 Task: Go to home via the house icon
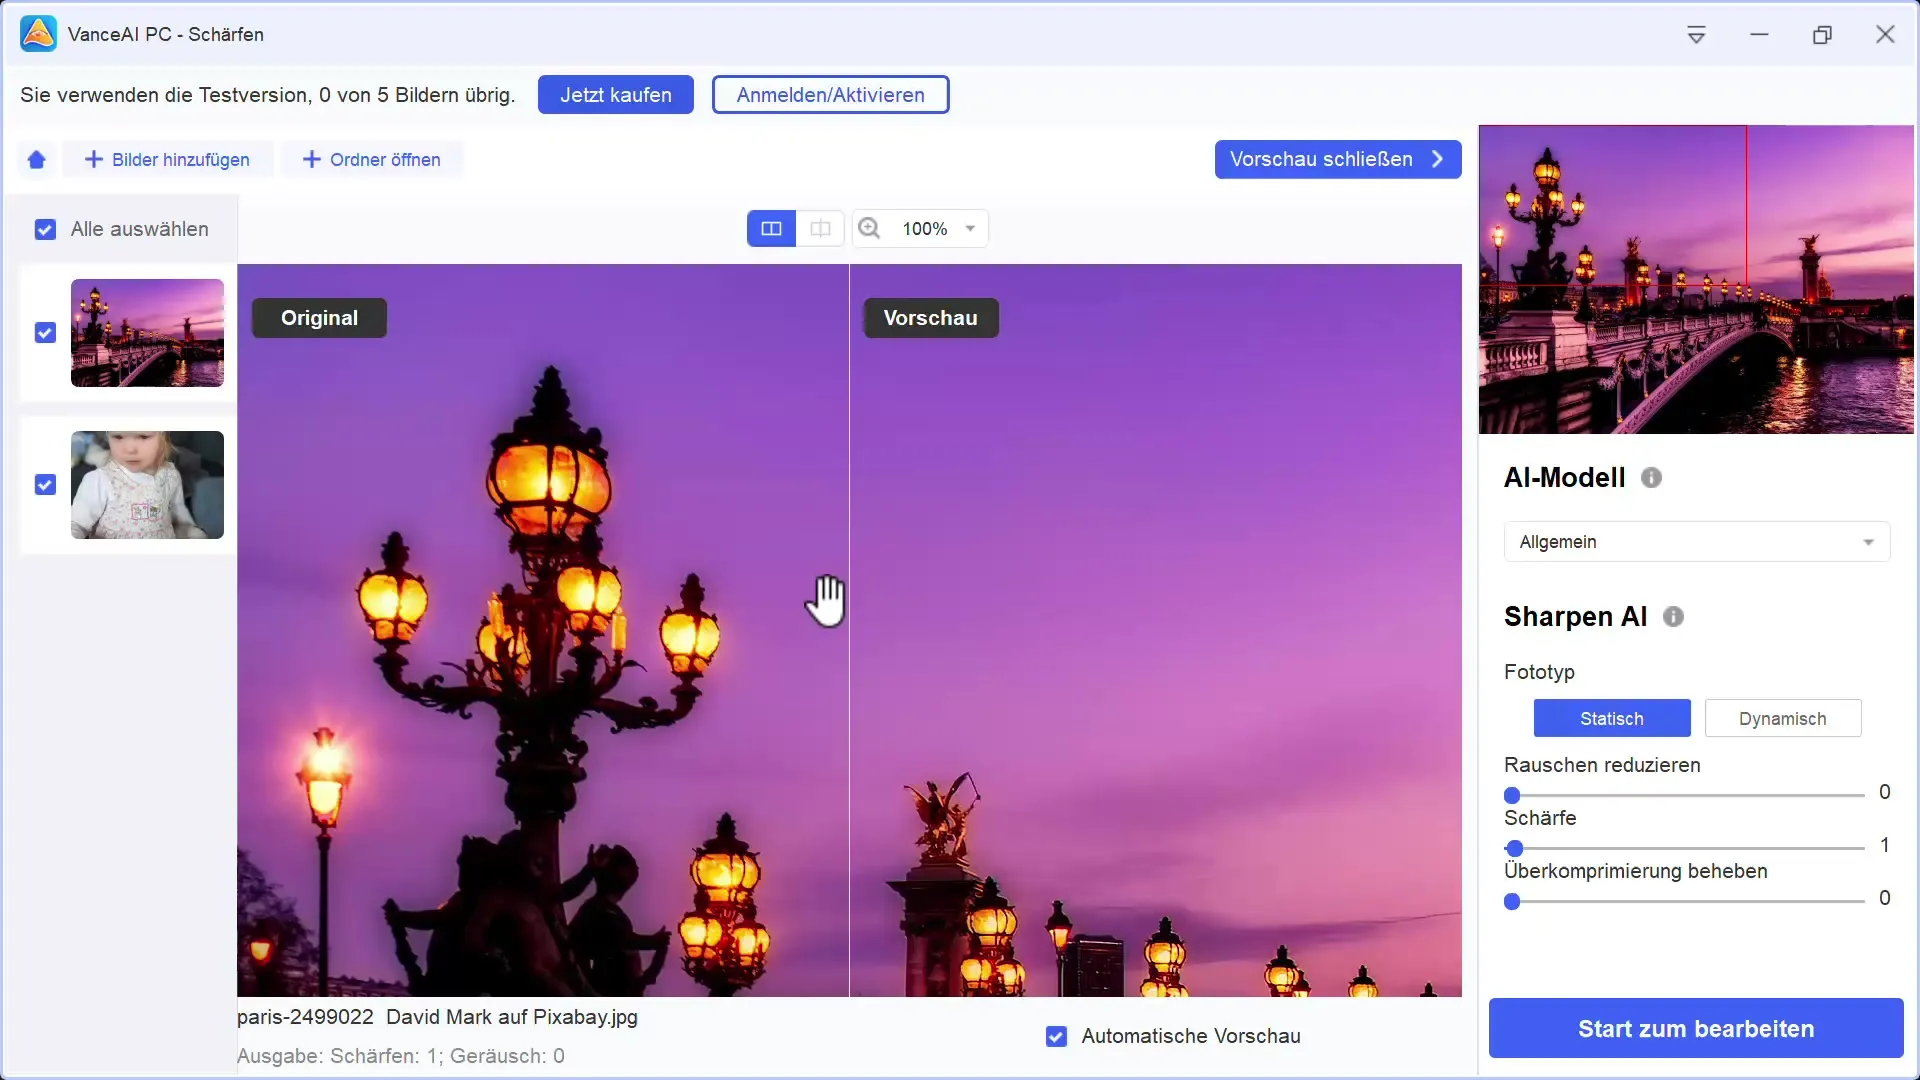click(37, 160)
